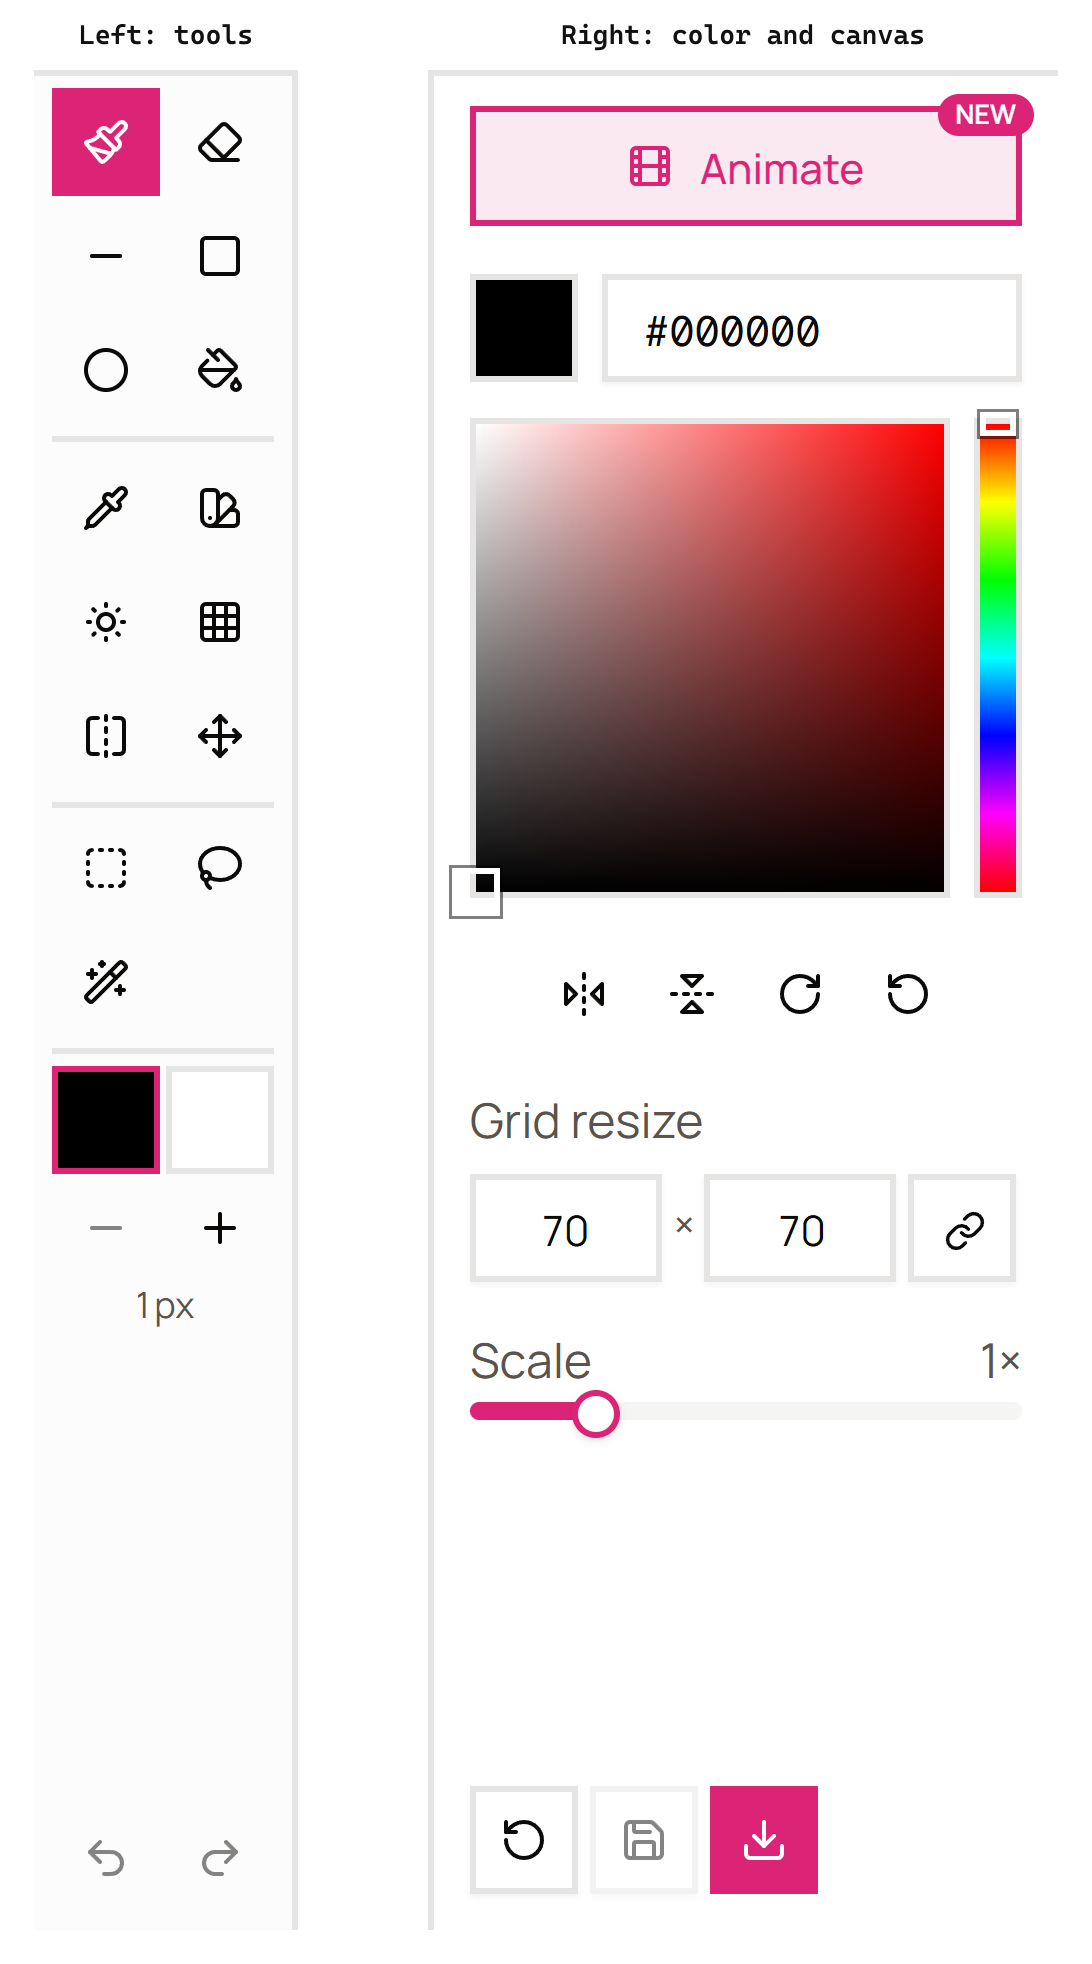Select the Move tool with four arrows

(x=220, y=736)
